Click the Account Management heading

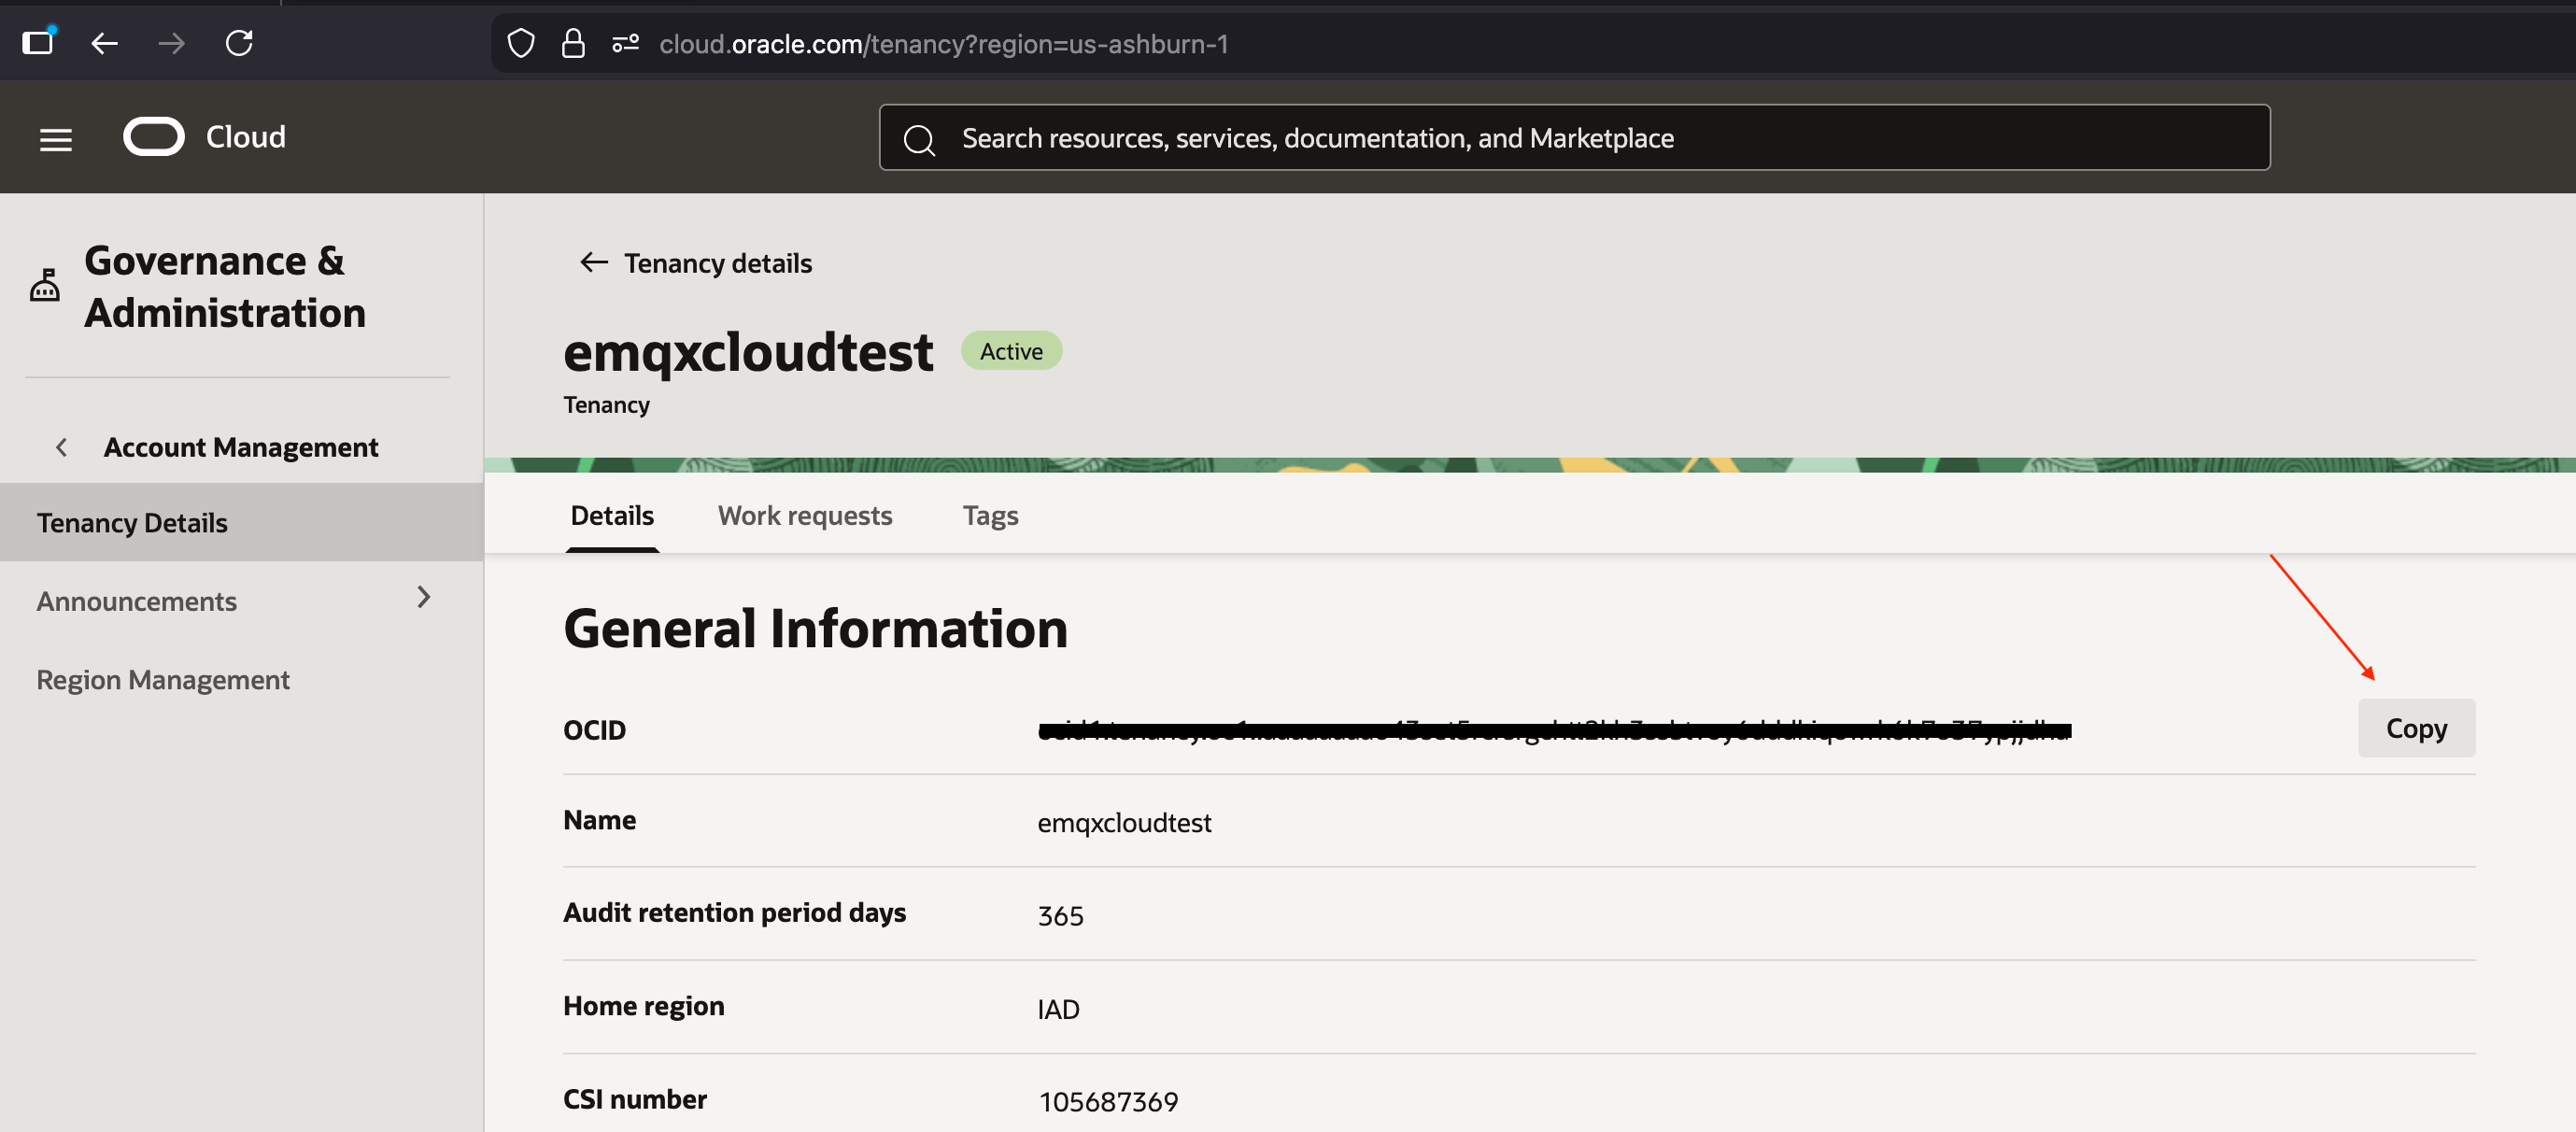click(x=241, y=447)
